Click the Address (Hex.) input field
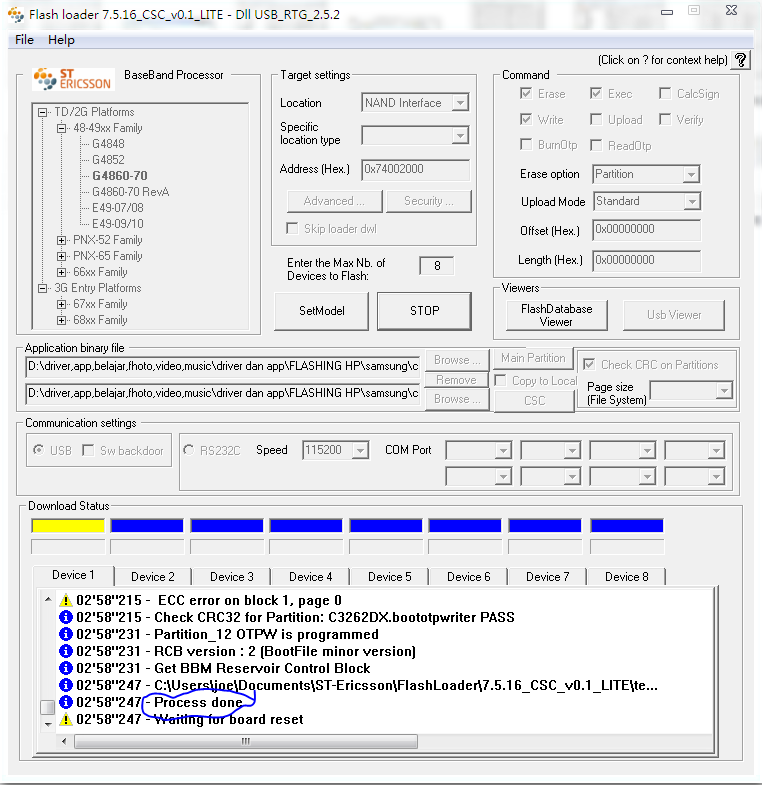The height and width of the screenshot is (785, 762). tap(416, 169)
